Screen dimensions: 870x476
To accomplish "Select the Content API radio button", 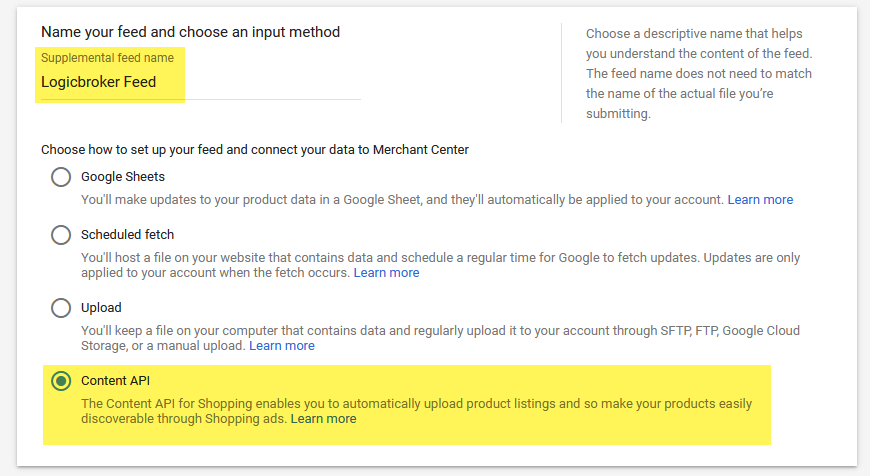I will [x=61, y=381].
